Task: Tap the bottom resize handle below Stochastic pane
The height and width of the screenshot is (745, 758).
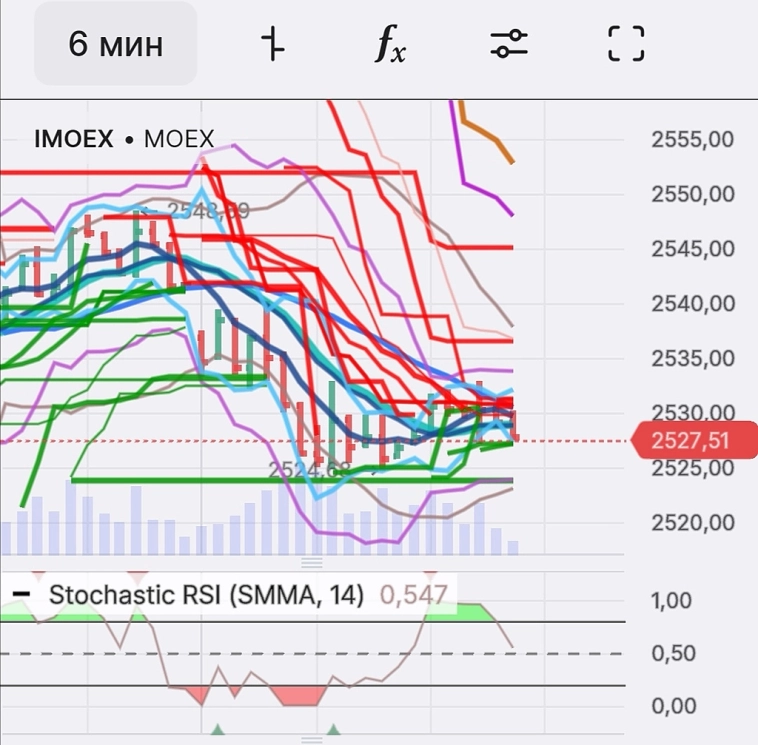Action: coord(313,741)
